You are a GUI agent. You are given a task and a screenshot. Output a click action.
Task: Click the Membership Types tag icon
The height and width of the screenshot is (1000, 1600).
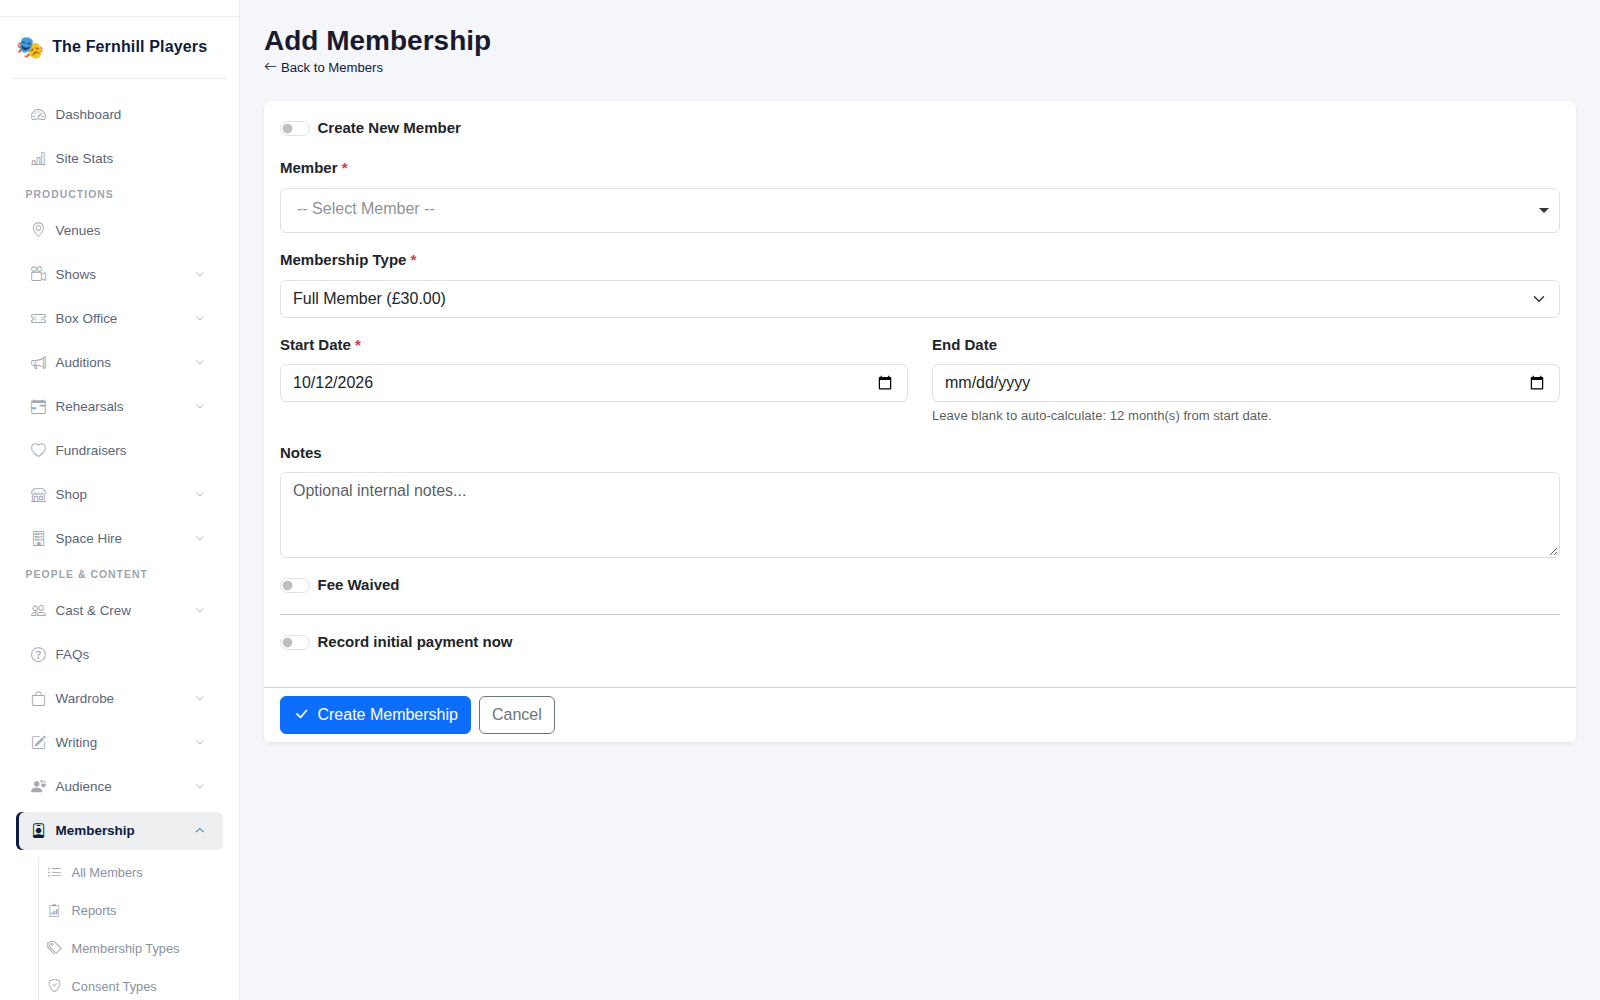54,948
